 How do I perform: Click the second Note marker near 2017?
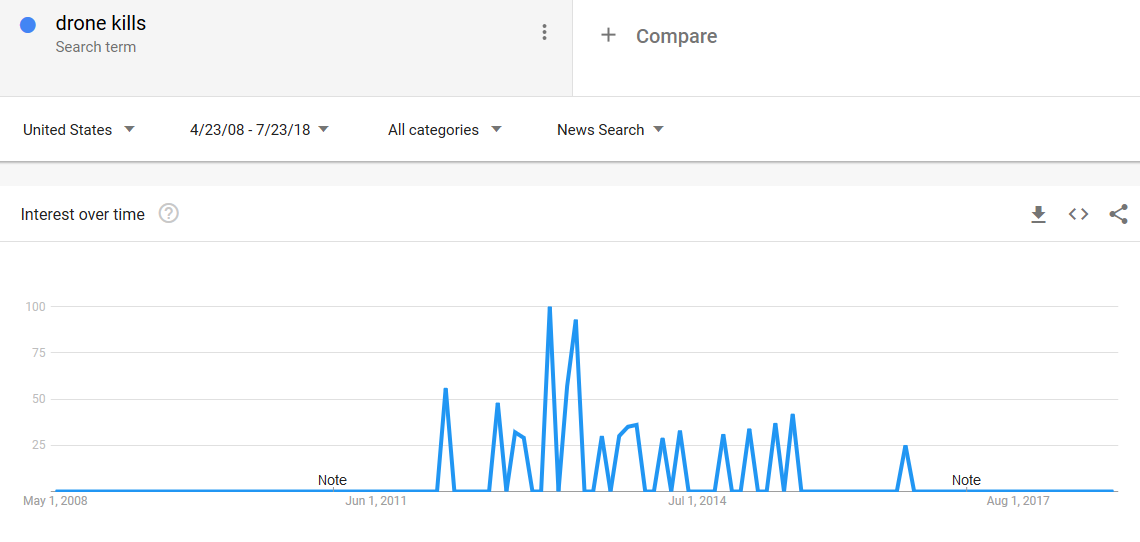click(x=966, y=480)
